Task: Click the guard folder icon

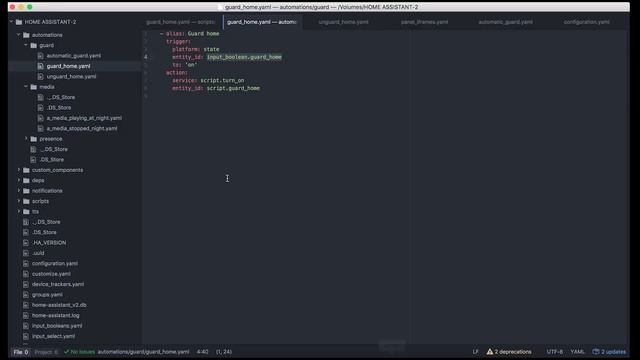Action: (34, 45)
